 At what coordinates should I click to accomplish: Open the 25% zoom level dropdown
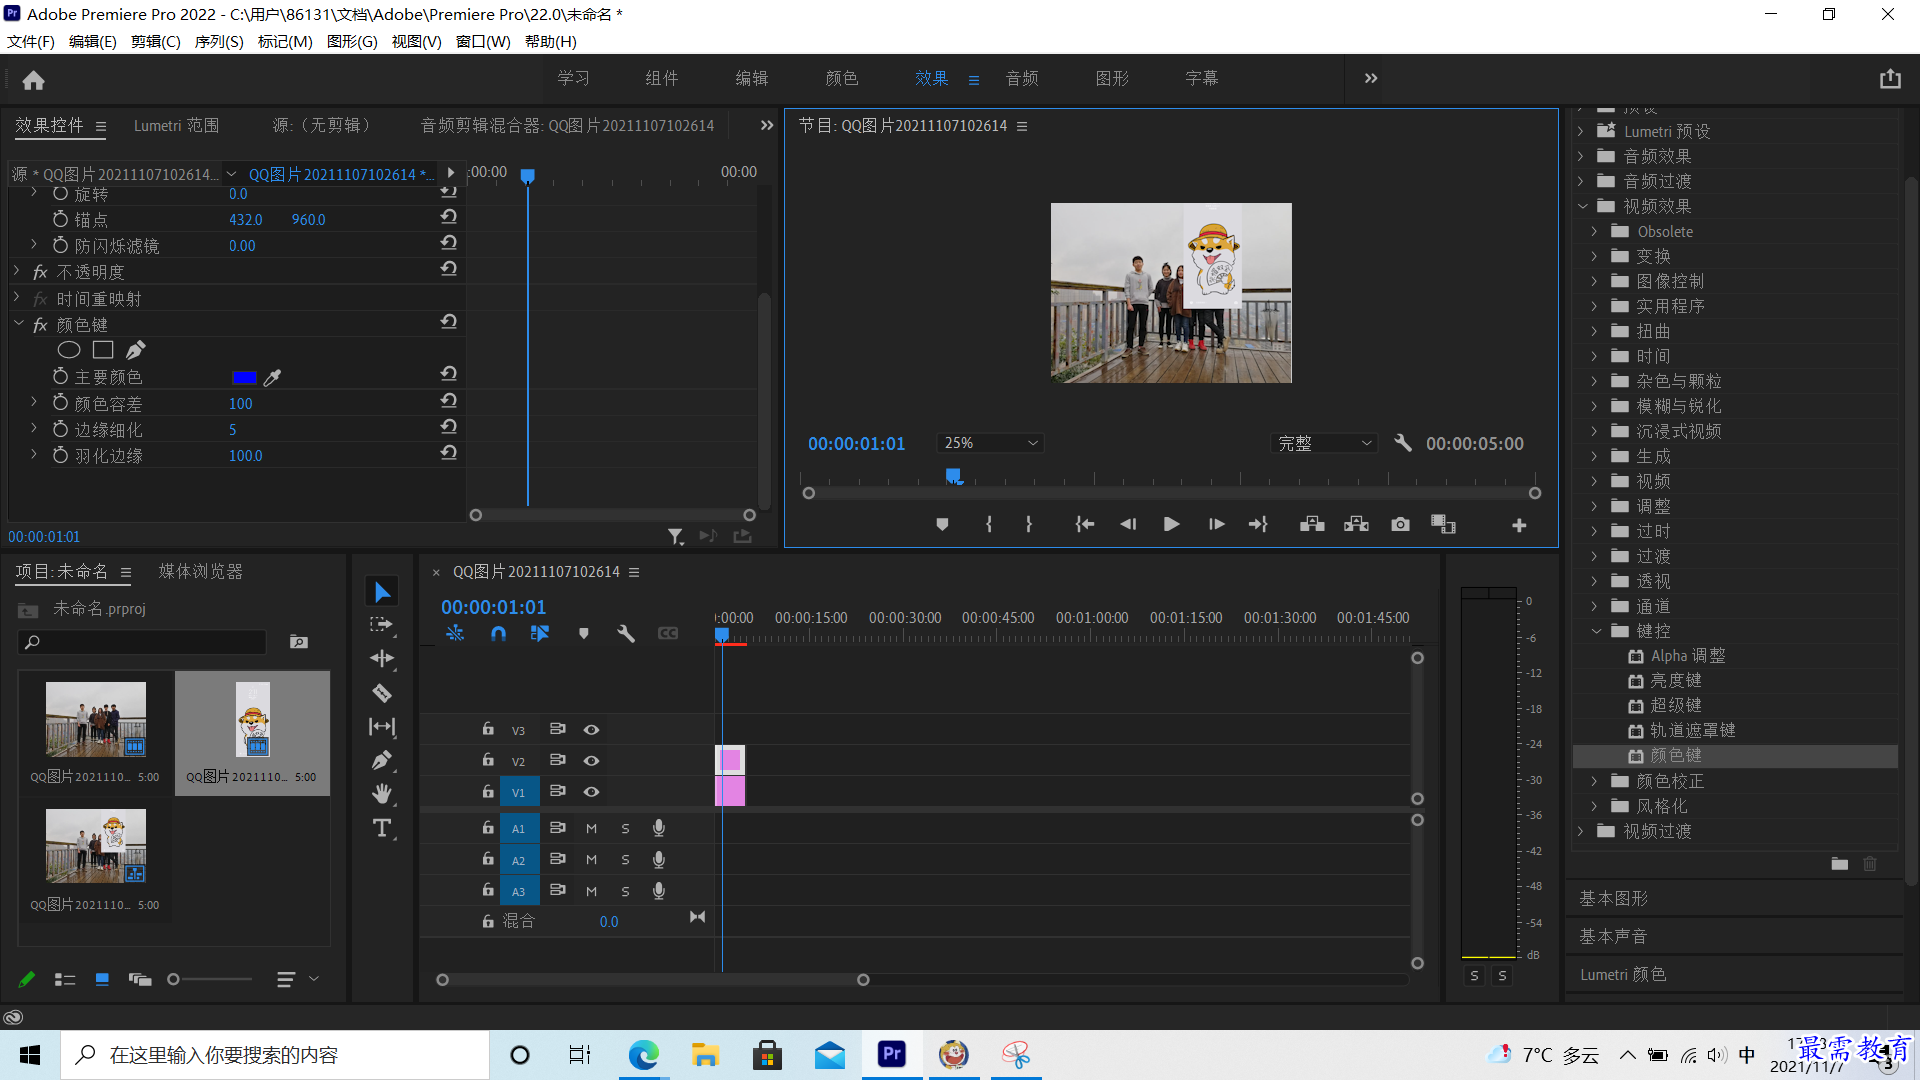click(x=990, y=443)
